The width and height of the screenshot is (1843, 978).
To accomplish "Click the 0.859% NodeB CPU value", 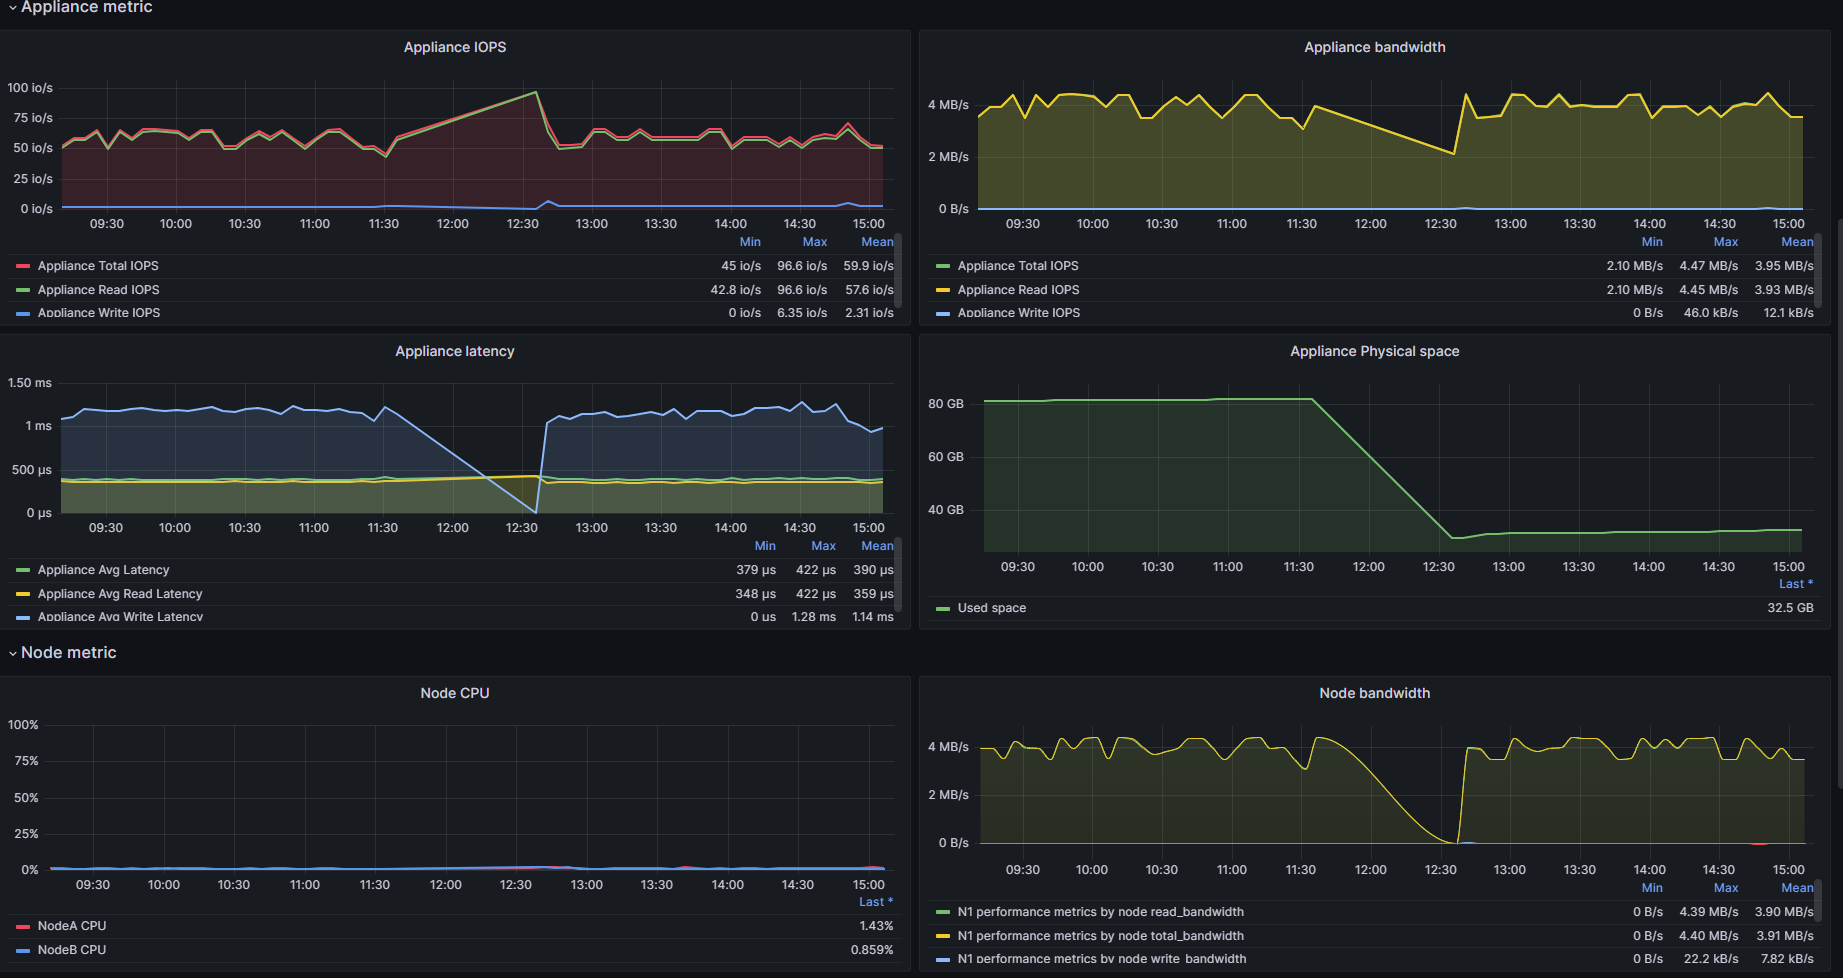I will pos(872,950).
